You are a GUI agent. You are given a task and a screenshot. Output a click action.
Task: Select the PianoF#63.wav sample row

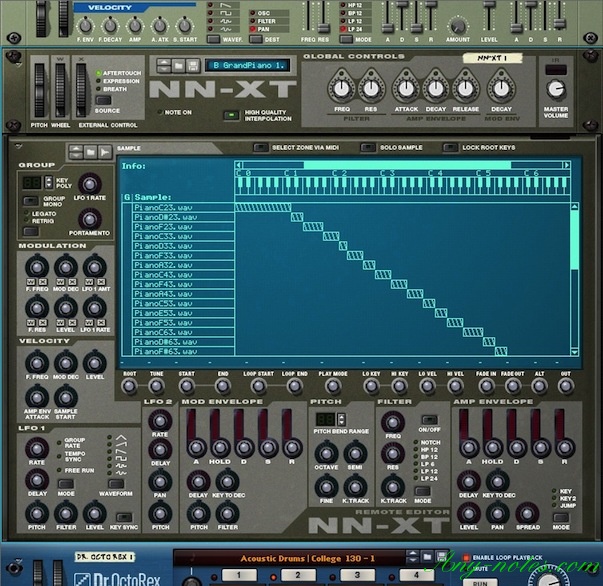(x=183, y=351)
